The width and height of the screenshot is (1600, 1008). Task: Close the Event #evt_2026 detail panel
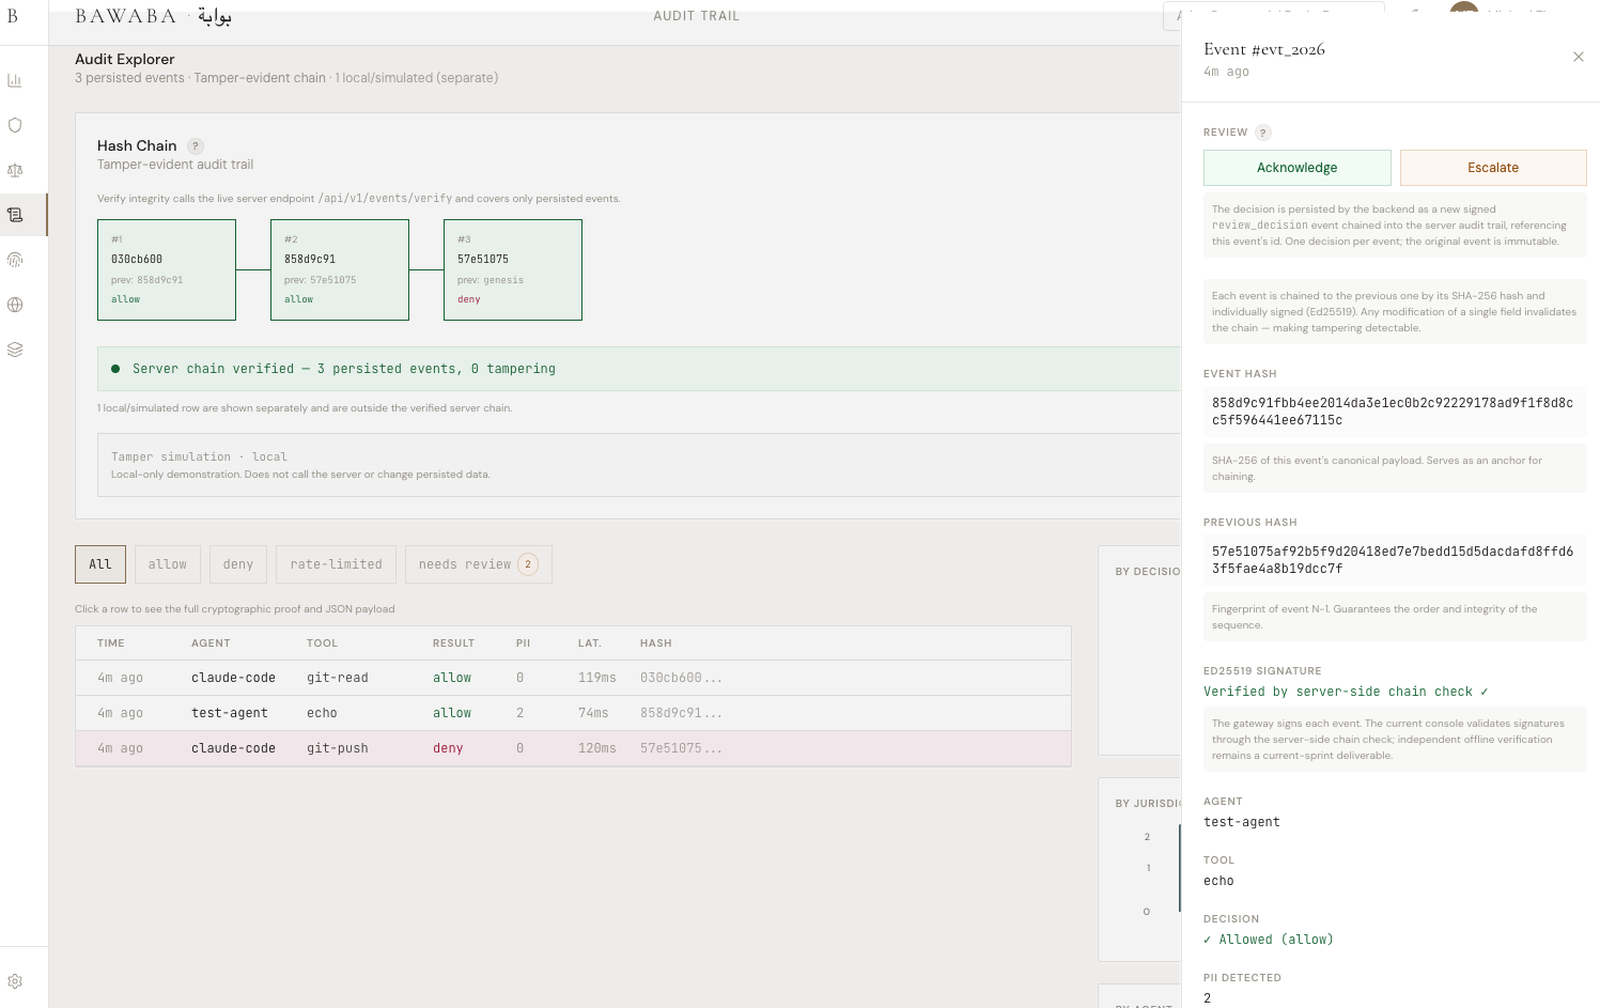point(1578,57)
